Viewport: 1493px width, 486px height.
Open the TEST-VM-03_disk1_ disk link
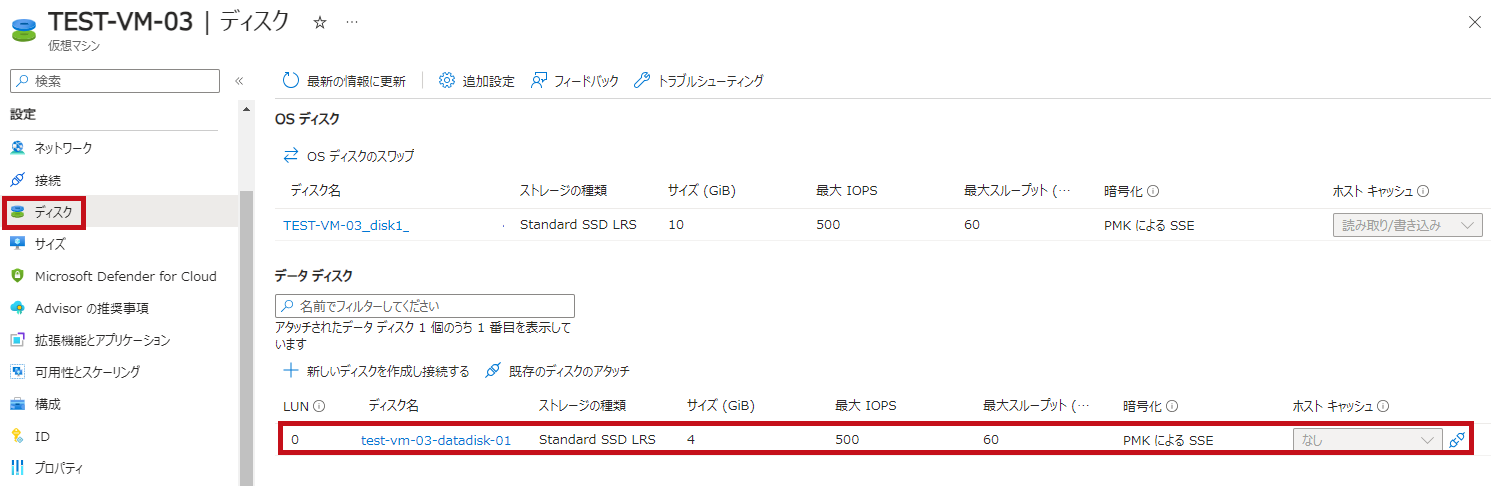coord(346,225)
